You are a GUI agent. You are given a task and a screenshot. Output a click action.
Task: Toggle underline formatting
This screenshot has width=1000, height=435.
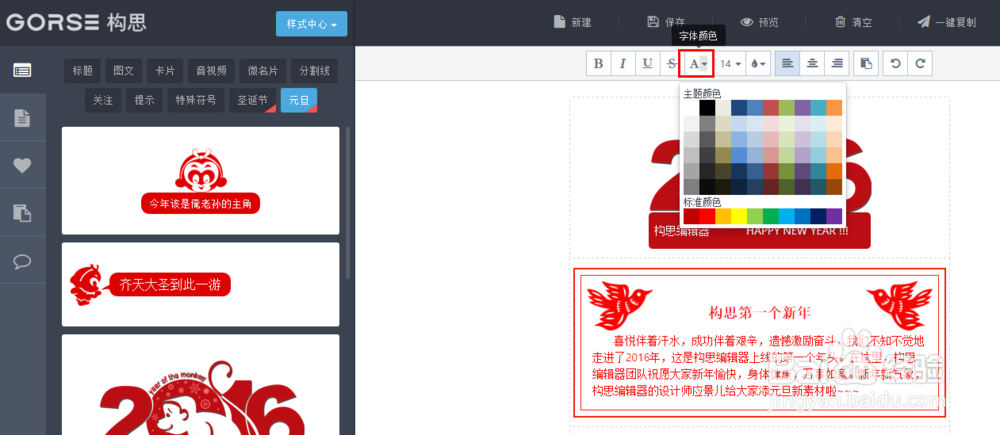coord(647,64)
